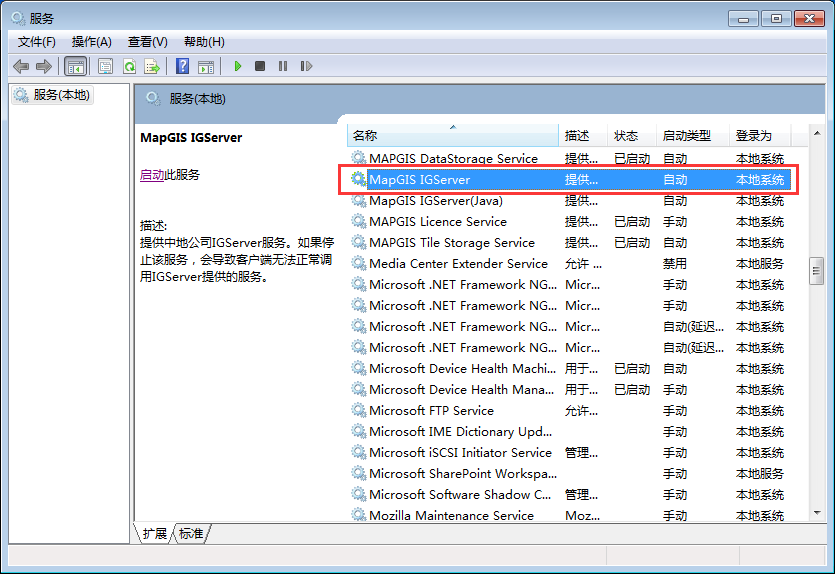Click the 禁用 startup type cell

tap(675, 264)
